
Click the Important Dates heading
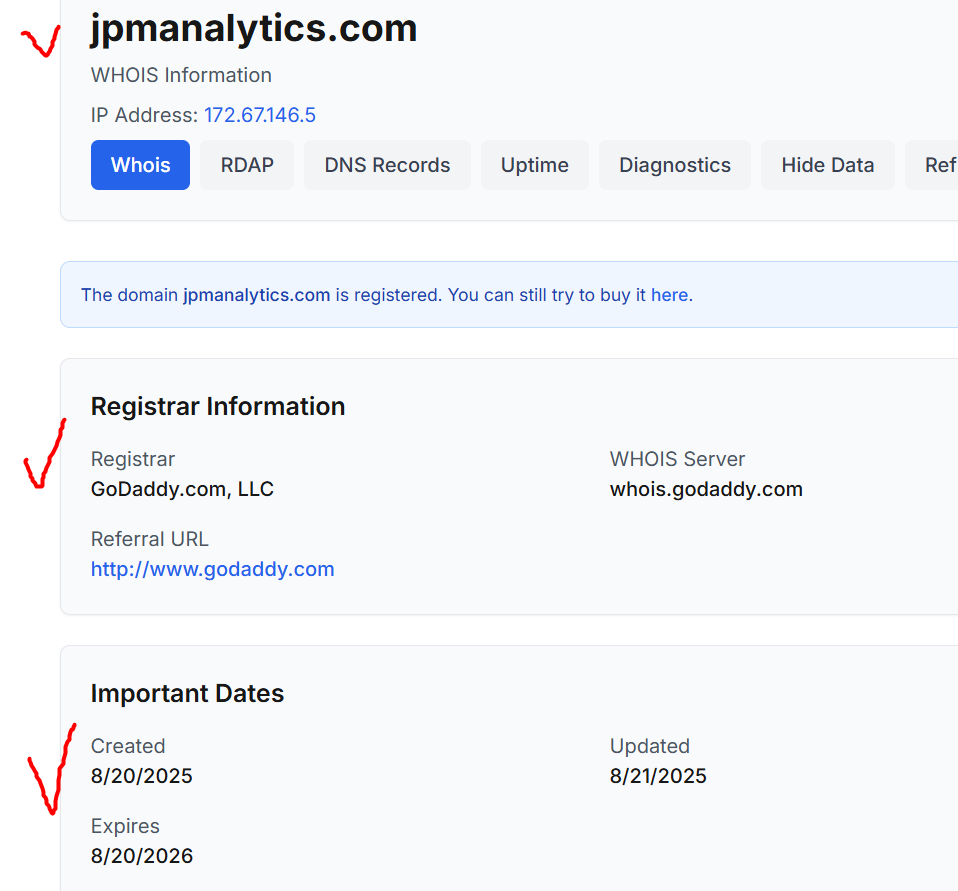click(x=187, y=693)
